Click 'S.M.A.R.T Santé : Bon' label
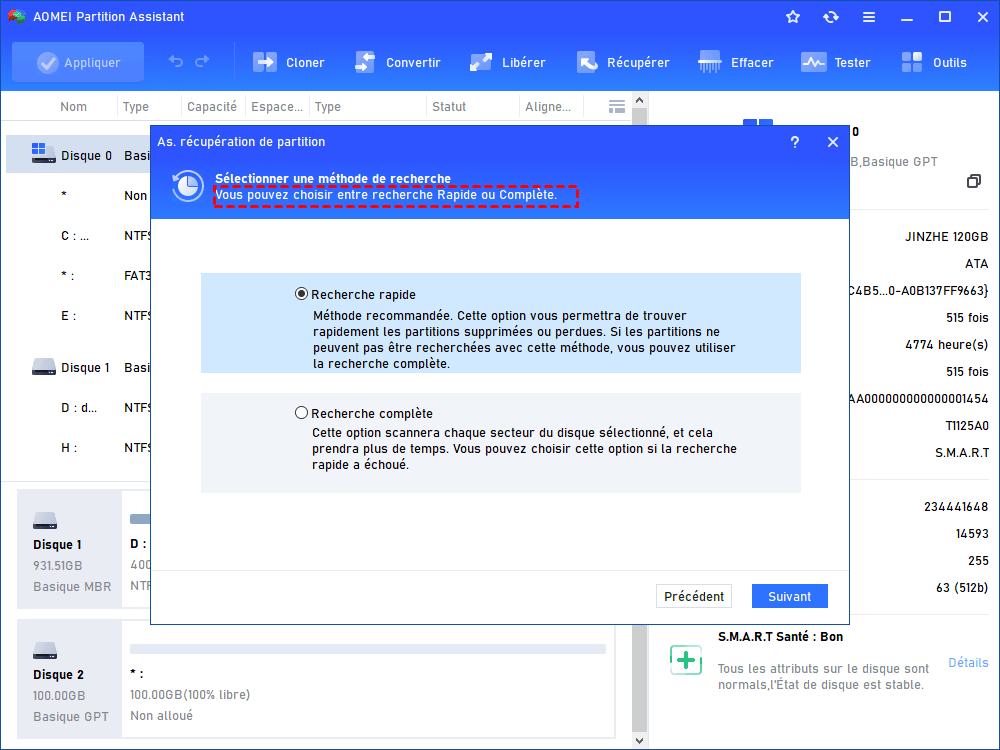1000x750 pixels. 781,636
